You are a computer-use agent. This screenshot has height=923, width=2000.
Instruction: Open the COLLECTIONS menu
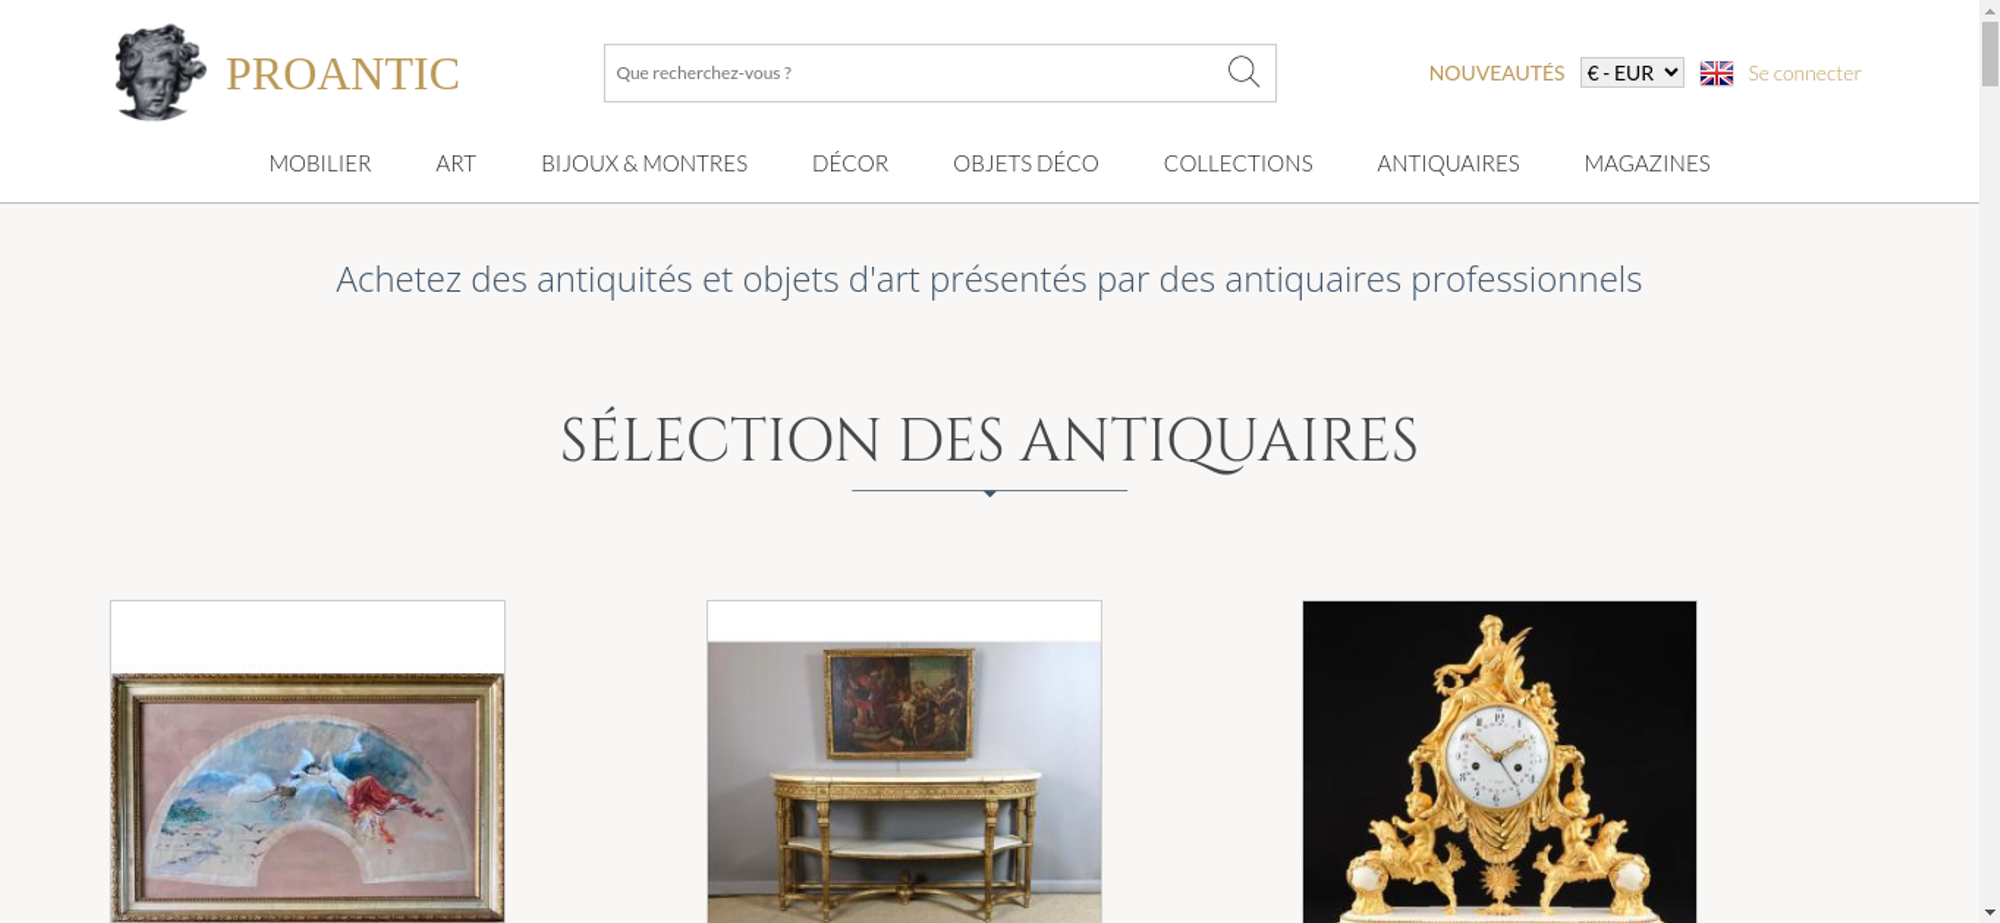(x=1238, y=163)
